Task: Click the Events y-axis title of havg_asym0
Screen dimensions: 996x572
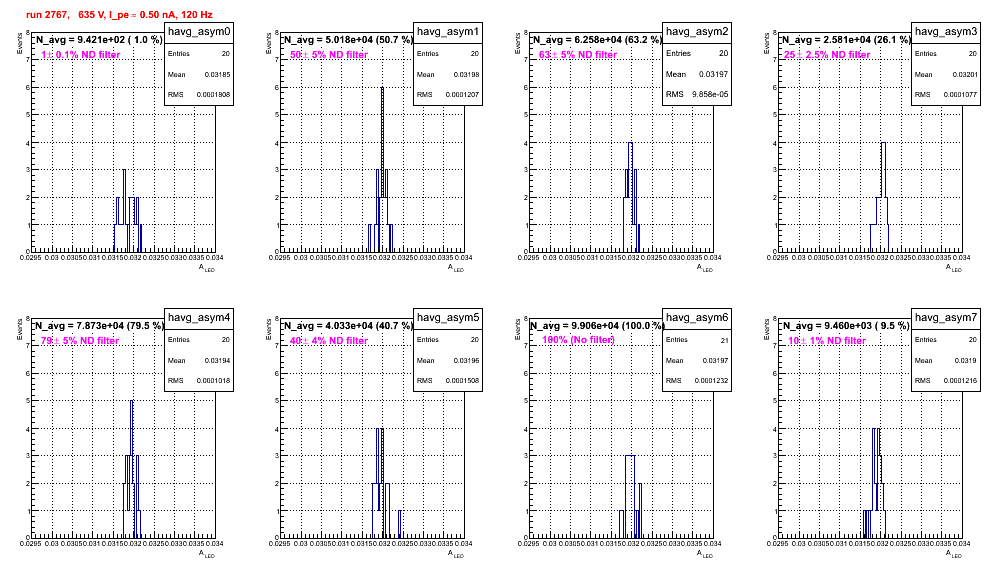Action: (x=19, y=43)
